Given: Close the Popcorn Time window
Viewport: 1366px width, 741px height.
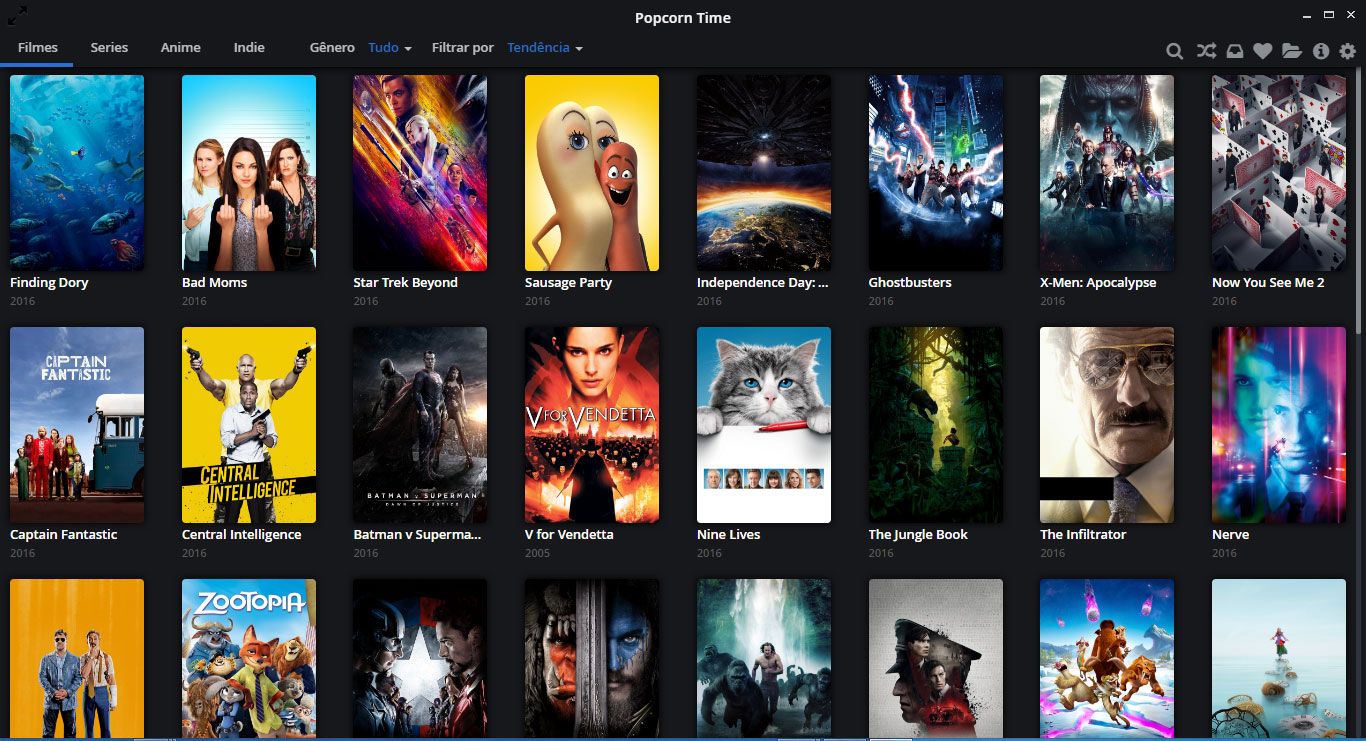Looking at the screenshot, I should click(x=1352, y=14).
